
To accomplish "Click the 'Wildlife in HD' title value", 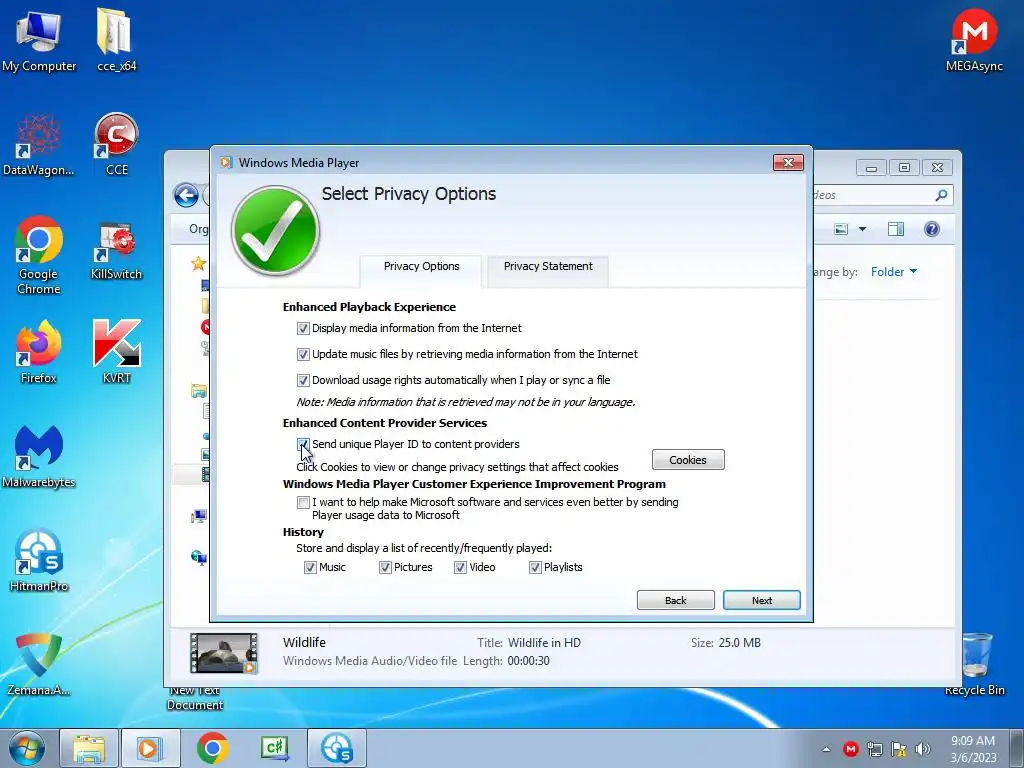I will (544, 643).
